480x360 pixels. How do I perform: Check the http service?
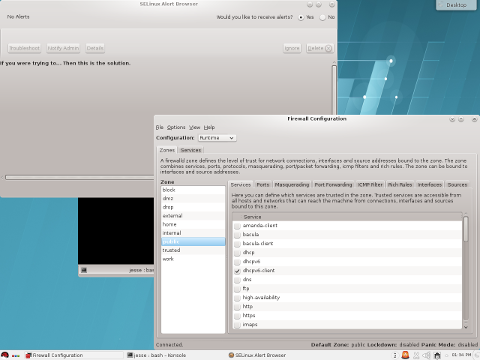237,307
